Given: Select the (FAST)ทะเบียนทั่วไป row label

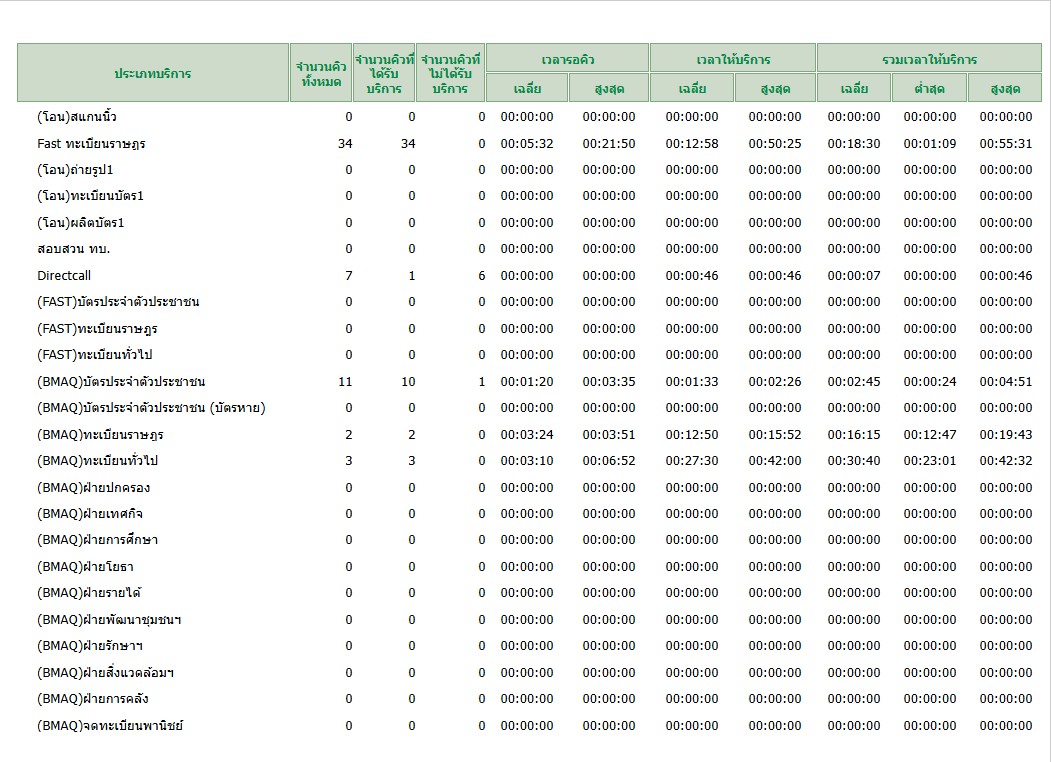Looking at the screenshot, I should click(95, 355).
